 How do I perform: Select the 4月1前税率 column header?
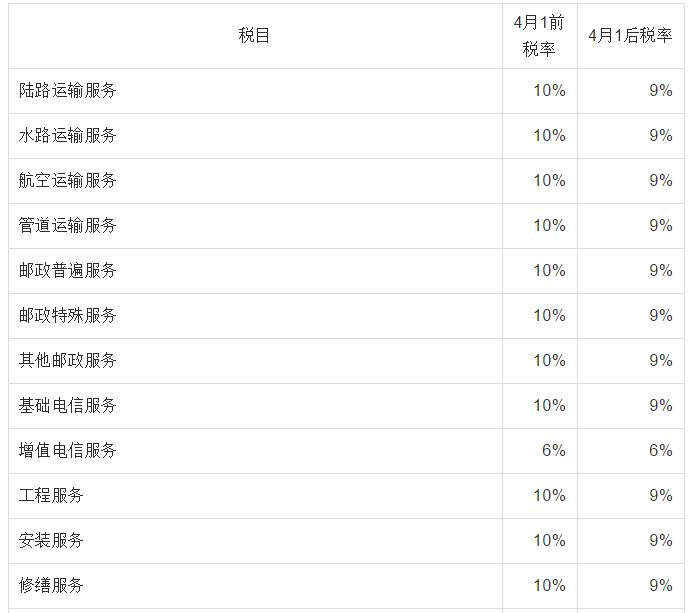click(539, 36)
